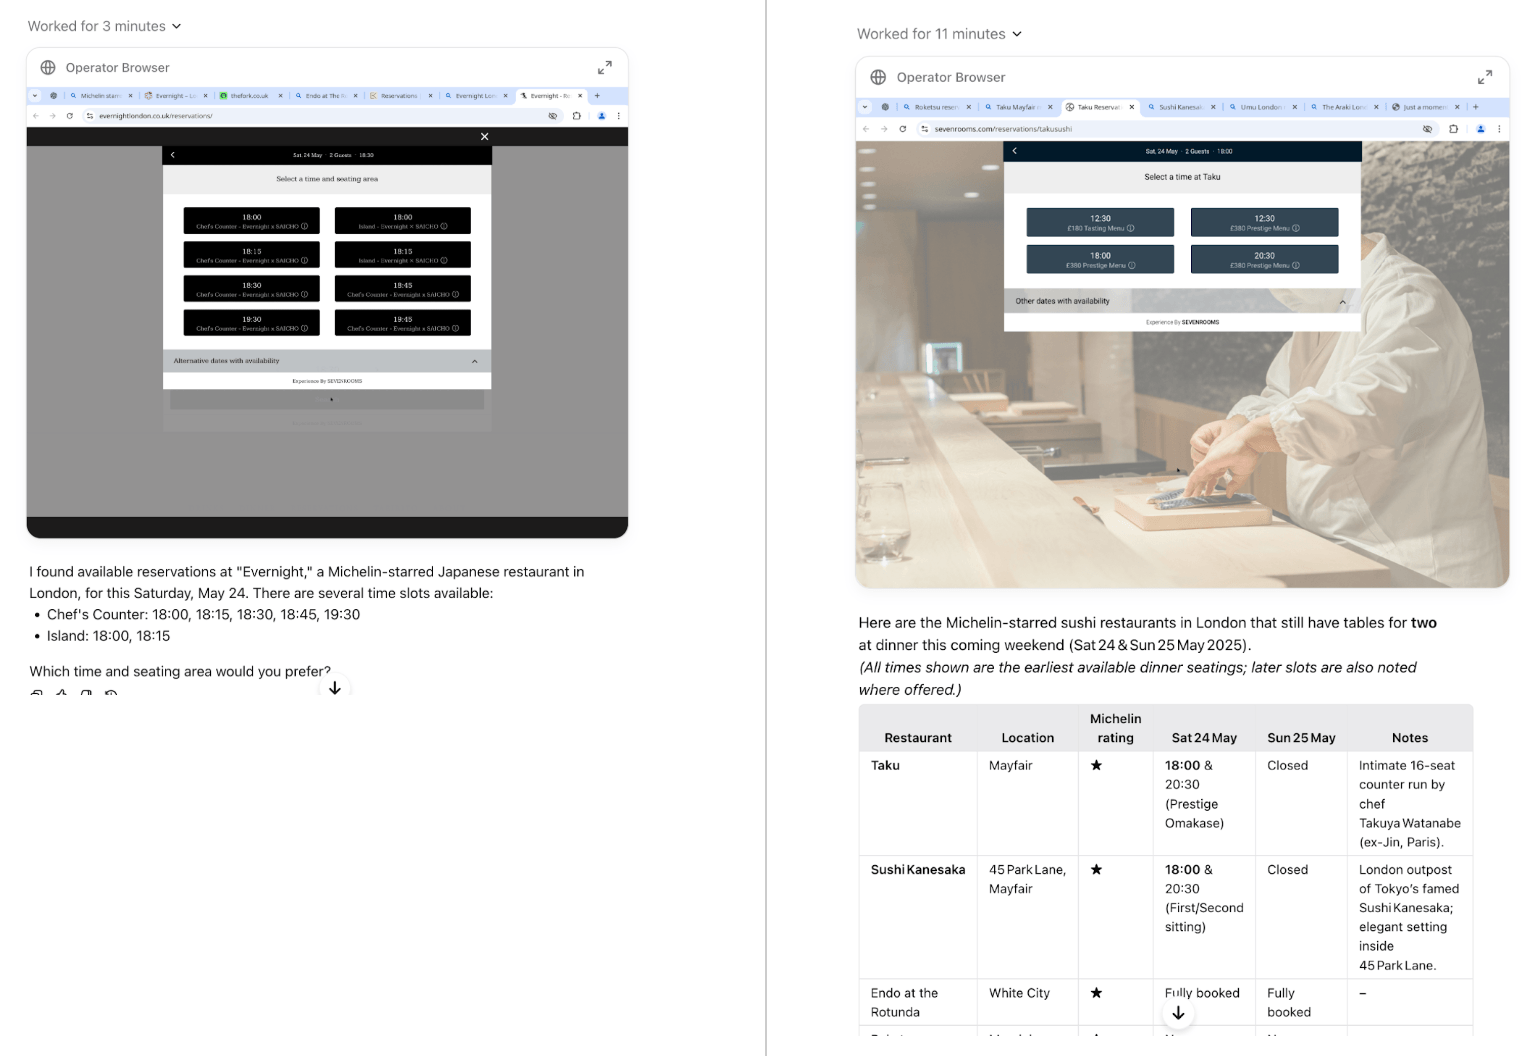The width and height of the screenshot is (1540, 1056).
Task: Click the diagonal-arrows expand icon on right Operator Browser
Action: click(x=1485, y=76)
